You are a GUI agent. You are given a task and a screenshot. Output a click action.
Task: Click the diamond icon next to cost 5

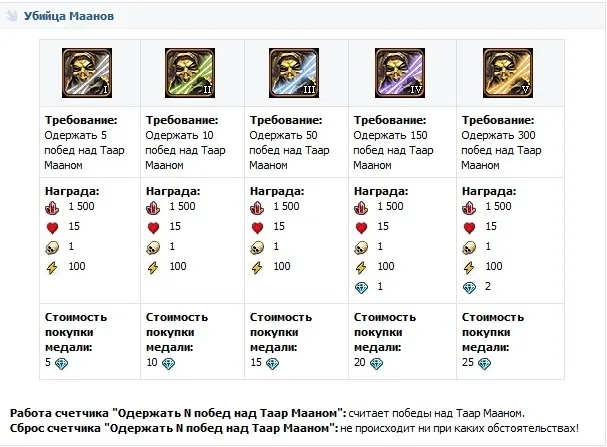pos(67,362)
